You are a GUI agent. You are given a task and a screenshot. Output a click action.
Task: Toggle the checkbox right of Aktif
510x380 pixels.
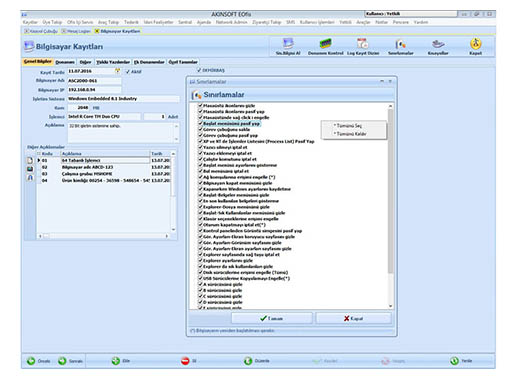click(199, 70)
